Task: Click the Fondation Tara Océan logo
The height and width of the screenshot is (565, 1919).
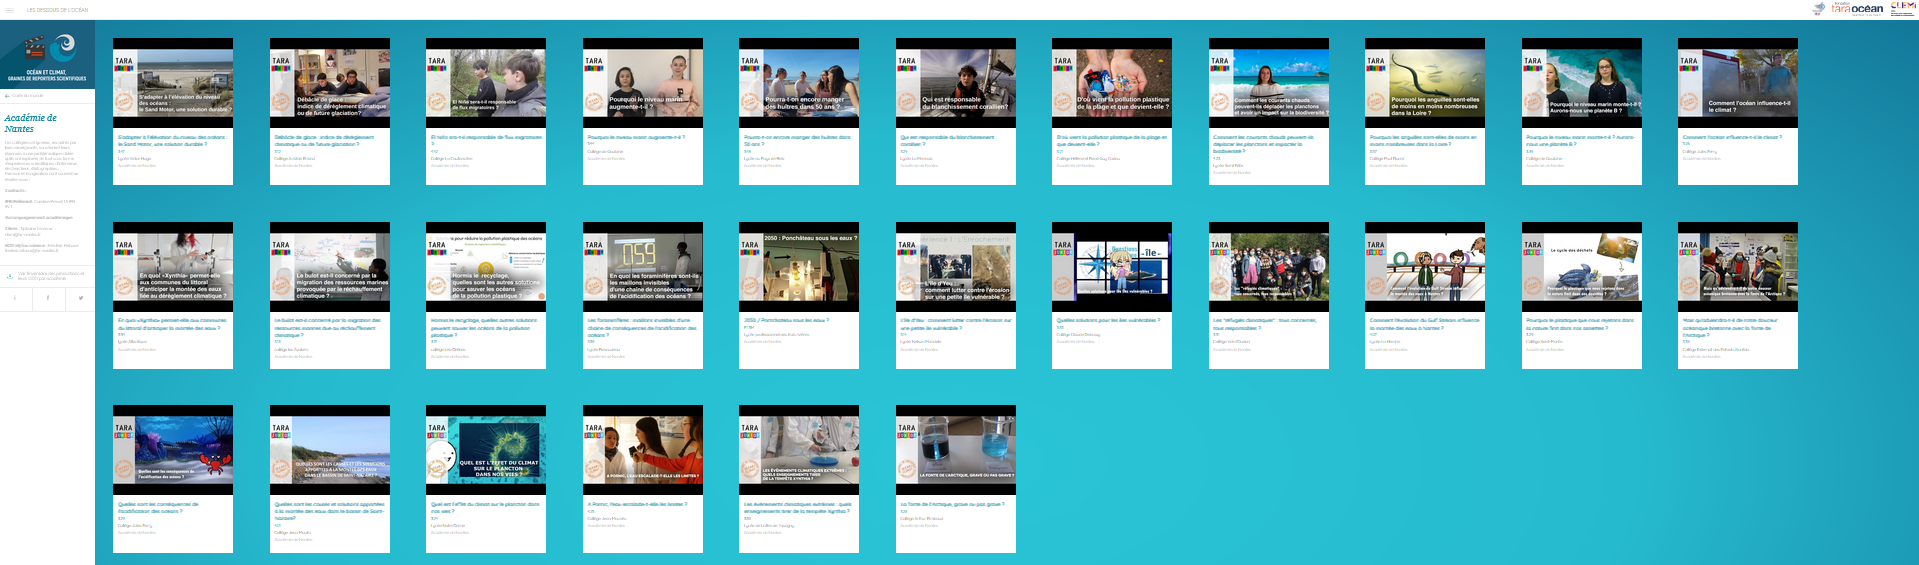Action: (1857, 9)
